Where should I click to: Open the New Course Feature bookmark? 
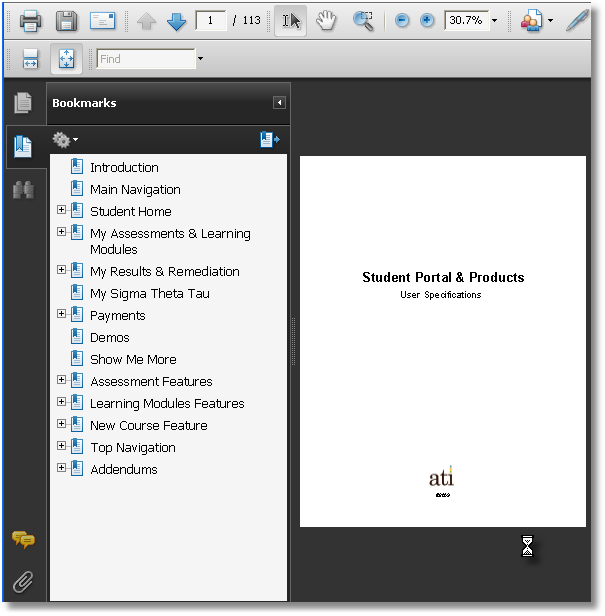click(148, 426)
